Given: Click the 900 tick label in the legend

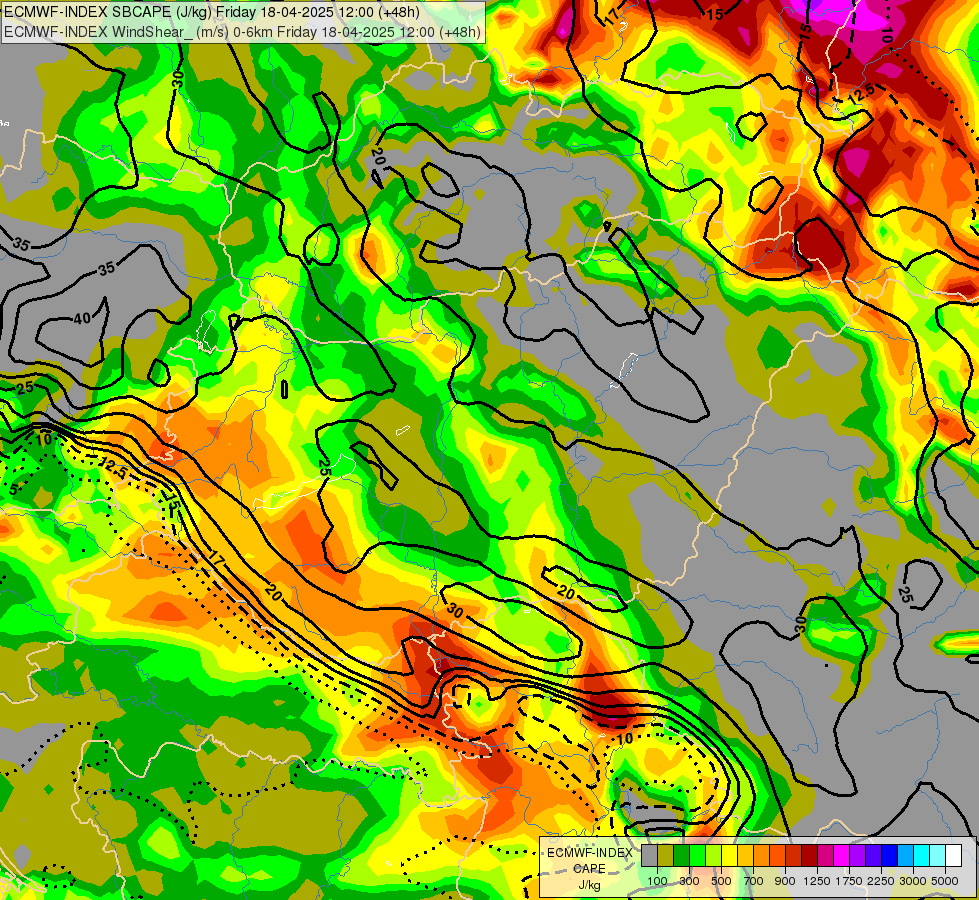Looking at the screenshot, I should (x=785, y=881).
